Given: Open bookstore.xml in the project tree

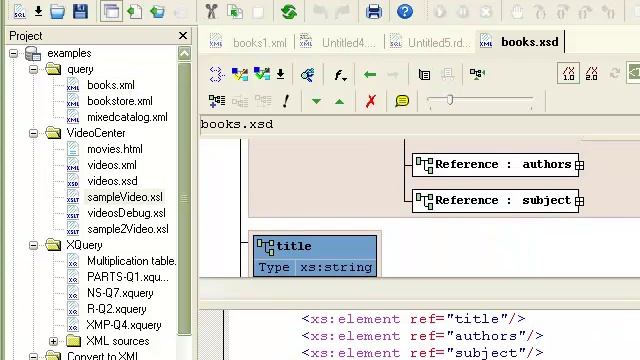Looking at the screenshot, I should click(120, 101).
